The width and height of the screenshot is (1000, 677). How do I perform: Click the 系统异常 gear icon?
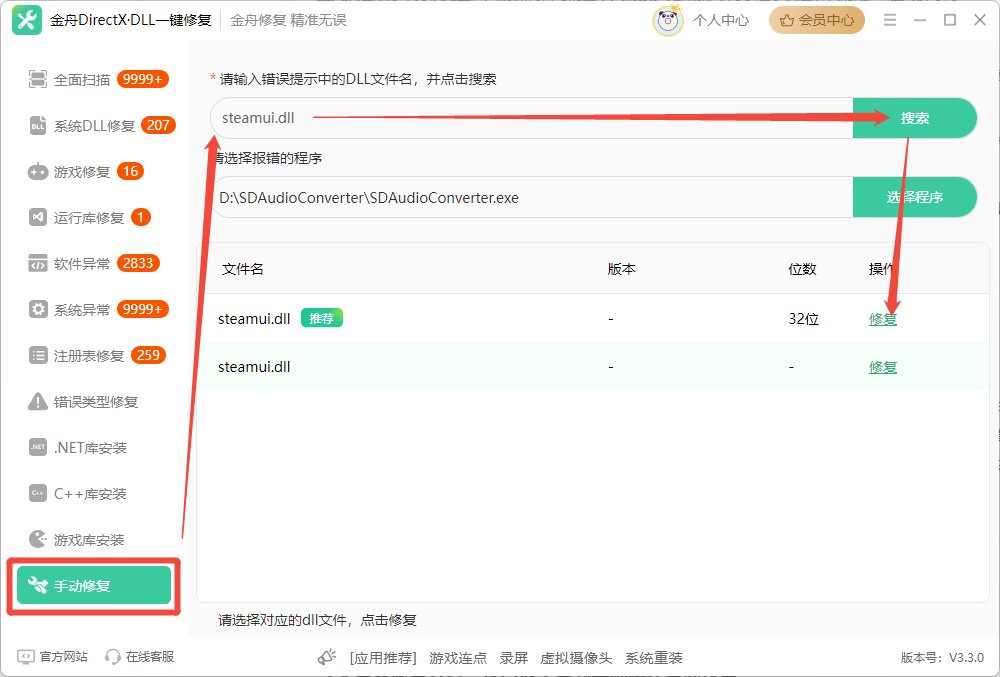point(38,309)
